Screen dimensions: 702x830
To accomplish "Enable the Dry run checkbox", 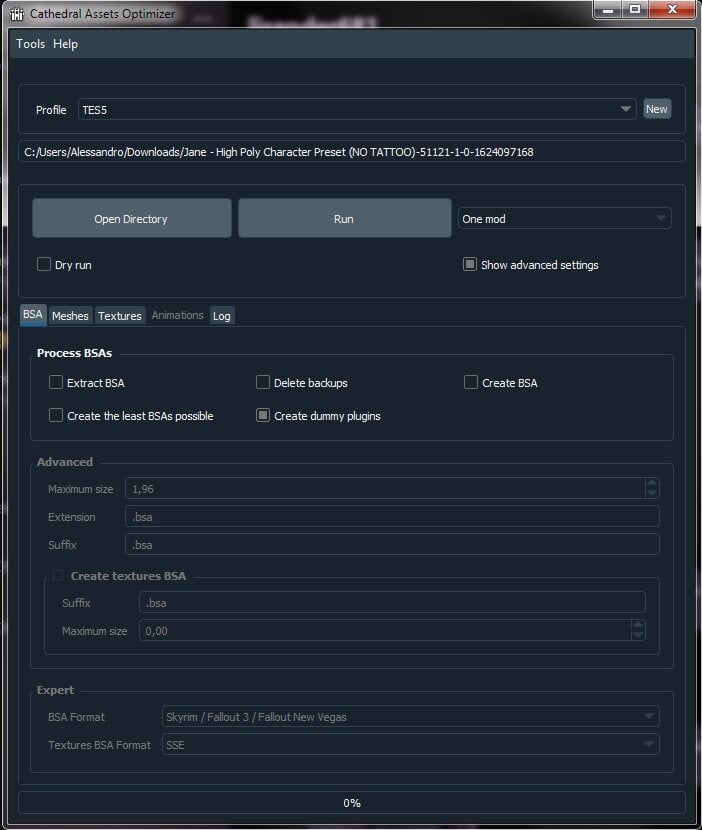I will [x=44, y=264].
